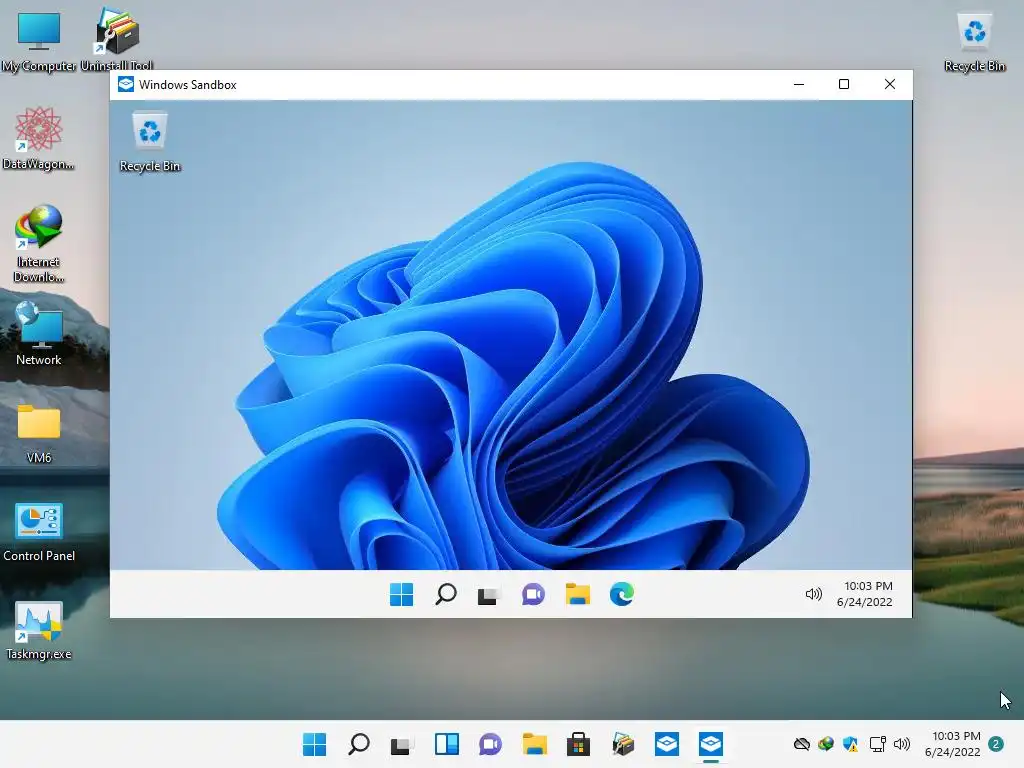Open host clock showing 6/24/2022
Image resolution: width=1024 pixels, height=768 pixels.
pyautogui.click(x=953, y=744)
